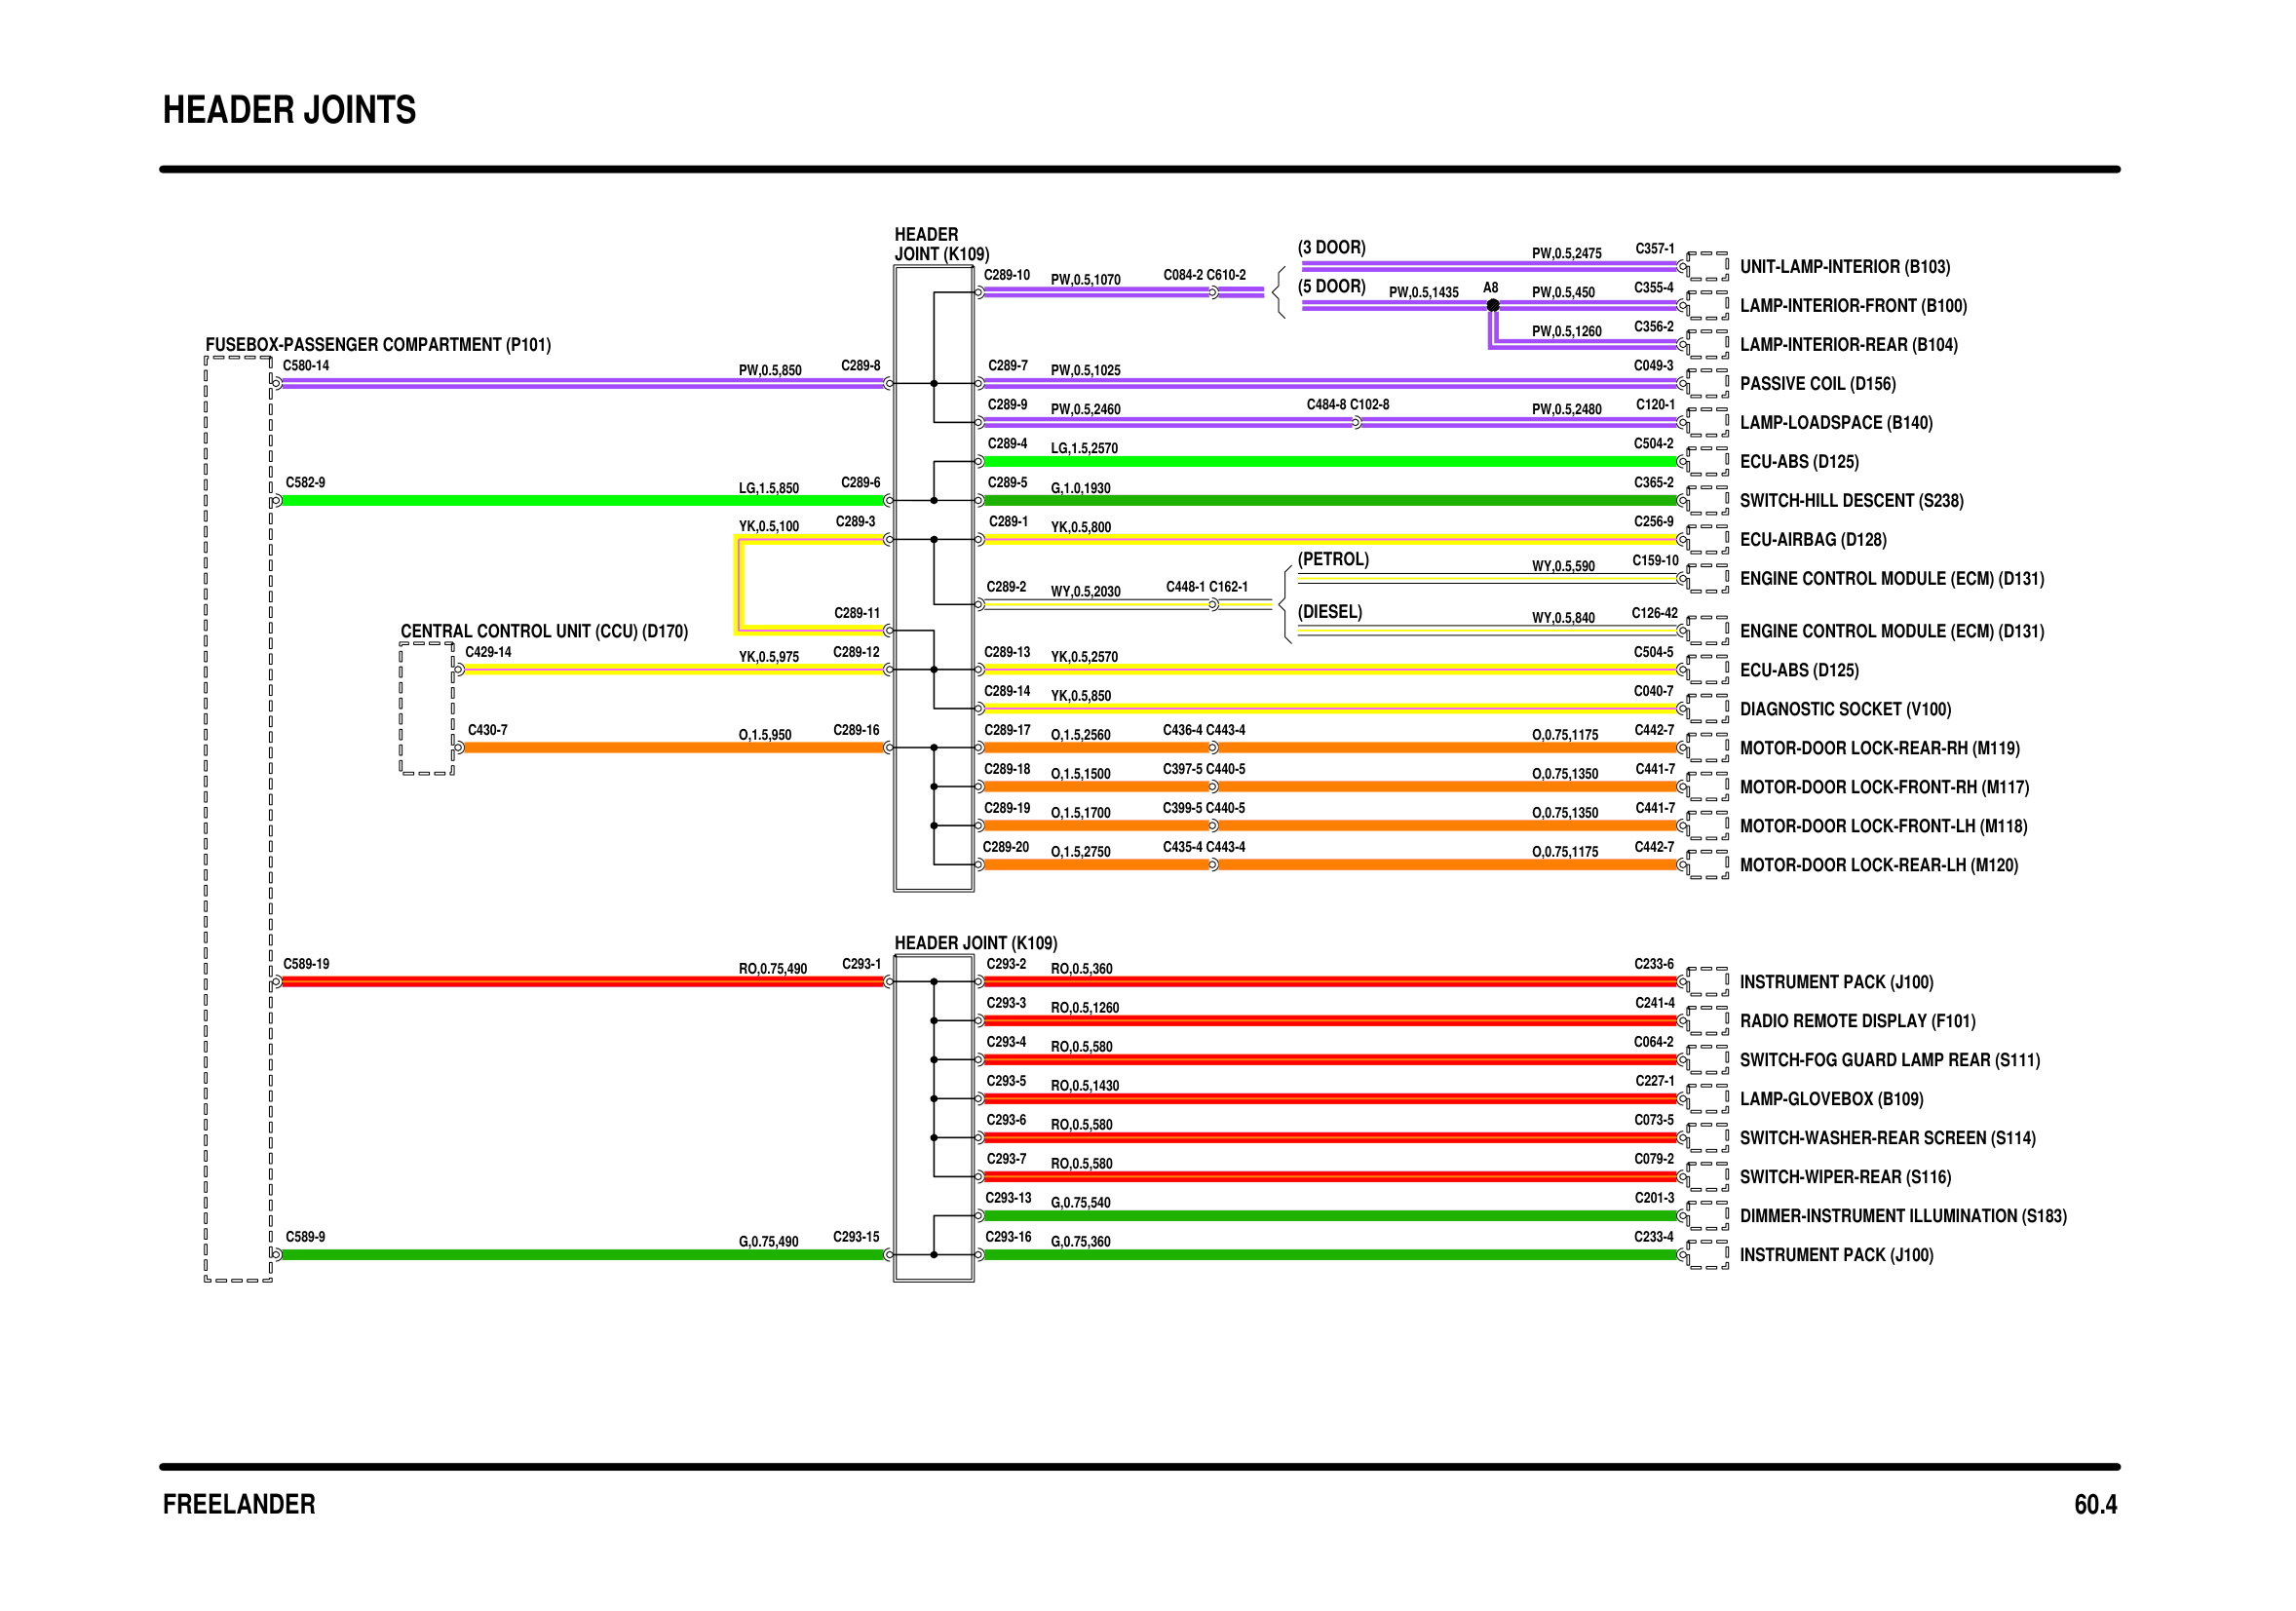The image size is (2296, 1611).
Task: Select ECU-AIRBAG (D128) label
Action: 1813,540
